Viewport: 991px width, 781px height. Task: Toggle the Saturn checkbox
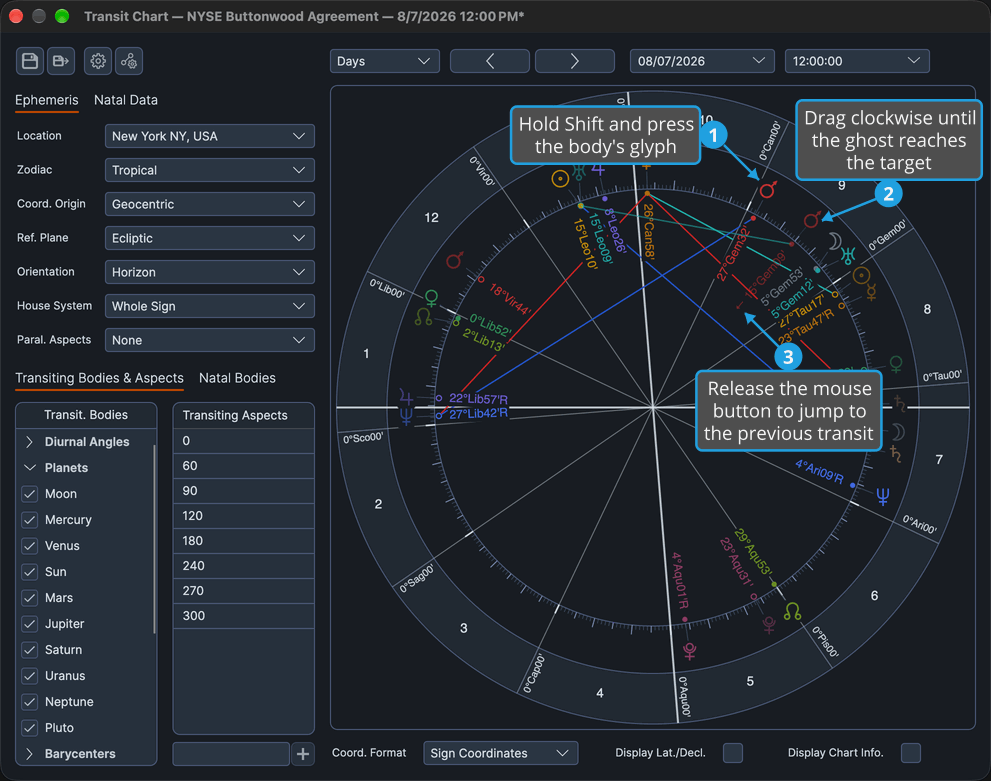click(30, 650)
